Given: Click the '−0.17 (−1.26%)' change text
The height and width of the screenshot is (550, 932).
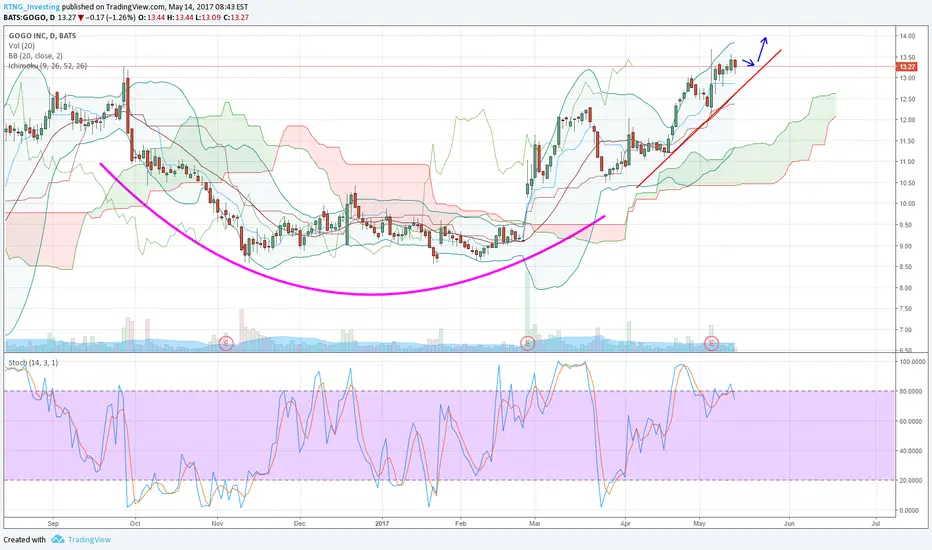Looking at the screenshot, I should [x=111, y=17].
